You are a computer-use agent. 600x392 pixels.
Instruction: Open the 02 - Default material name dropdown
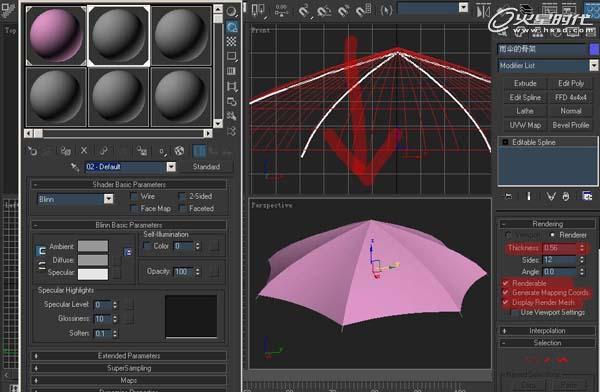pyautogui.click(x=171, y=167)
